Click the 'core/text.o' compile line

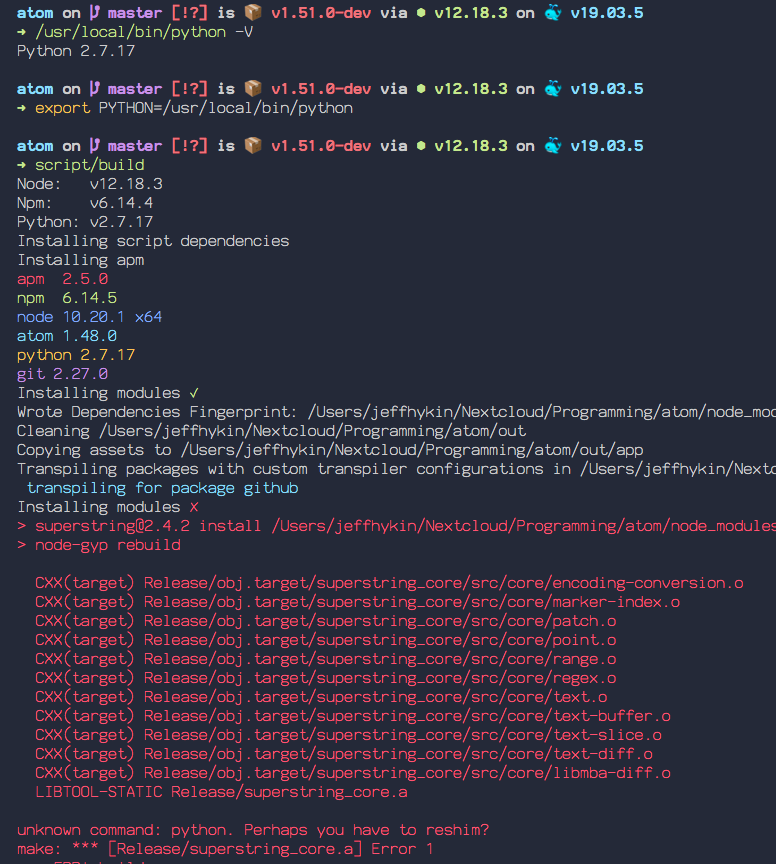tap(321, 697)
